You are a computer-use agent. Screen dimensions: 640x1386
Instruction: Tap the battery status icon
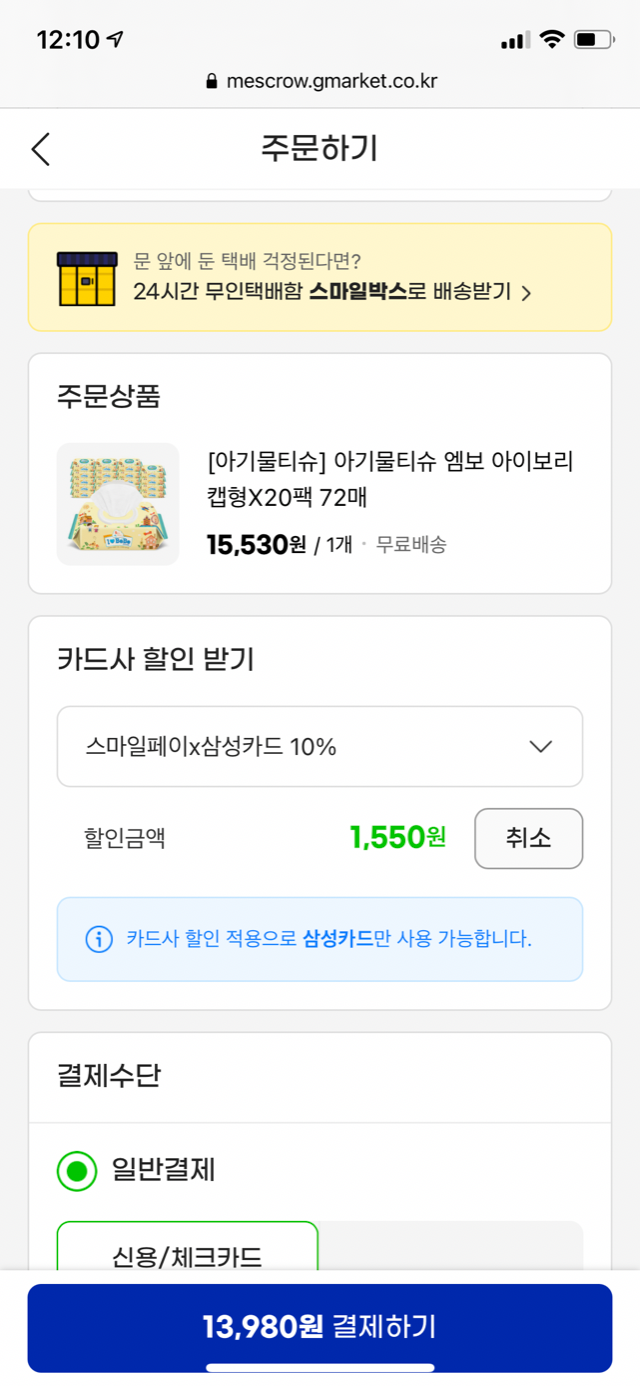[597, 40]
